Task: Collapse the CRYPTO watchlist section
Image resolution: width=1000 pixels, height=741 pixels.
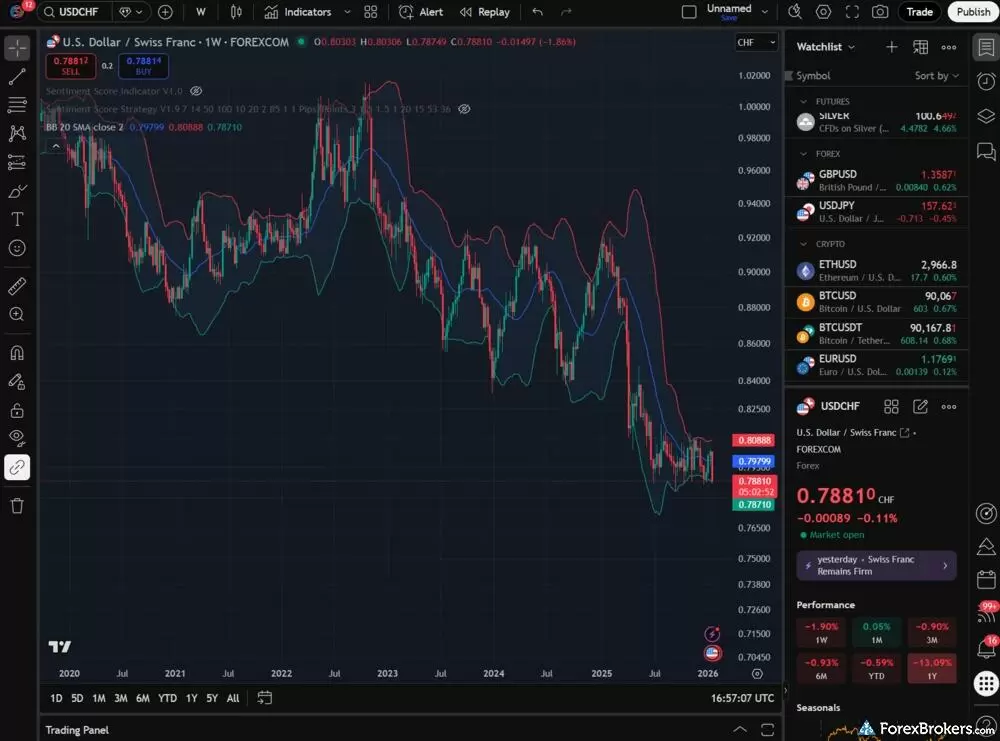Action: (x=804, y=244)
